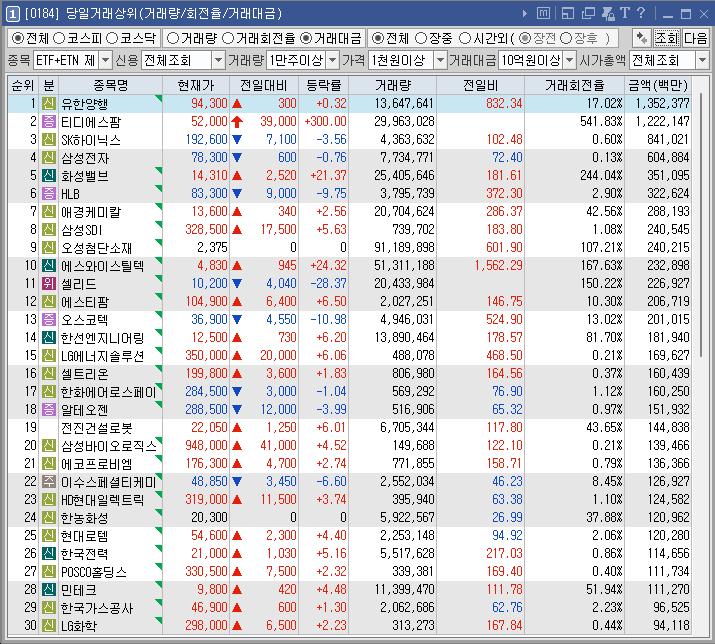Select the 거래량 radio button
715x644 pixels.
tap(173, 38)
